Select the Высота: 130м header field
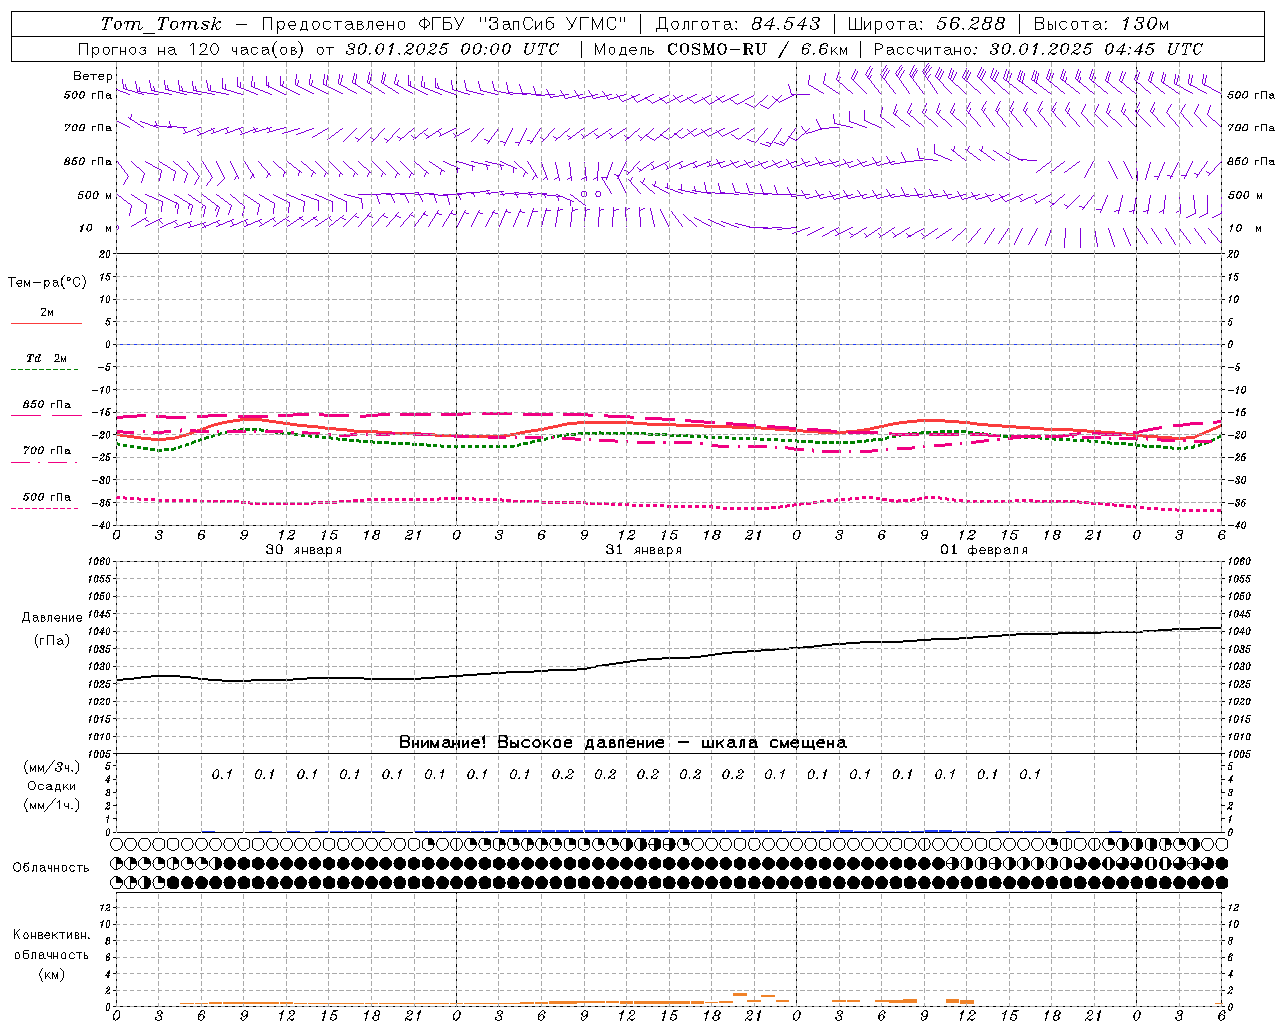 [1101, 24]
